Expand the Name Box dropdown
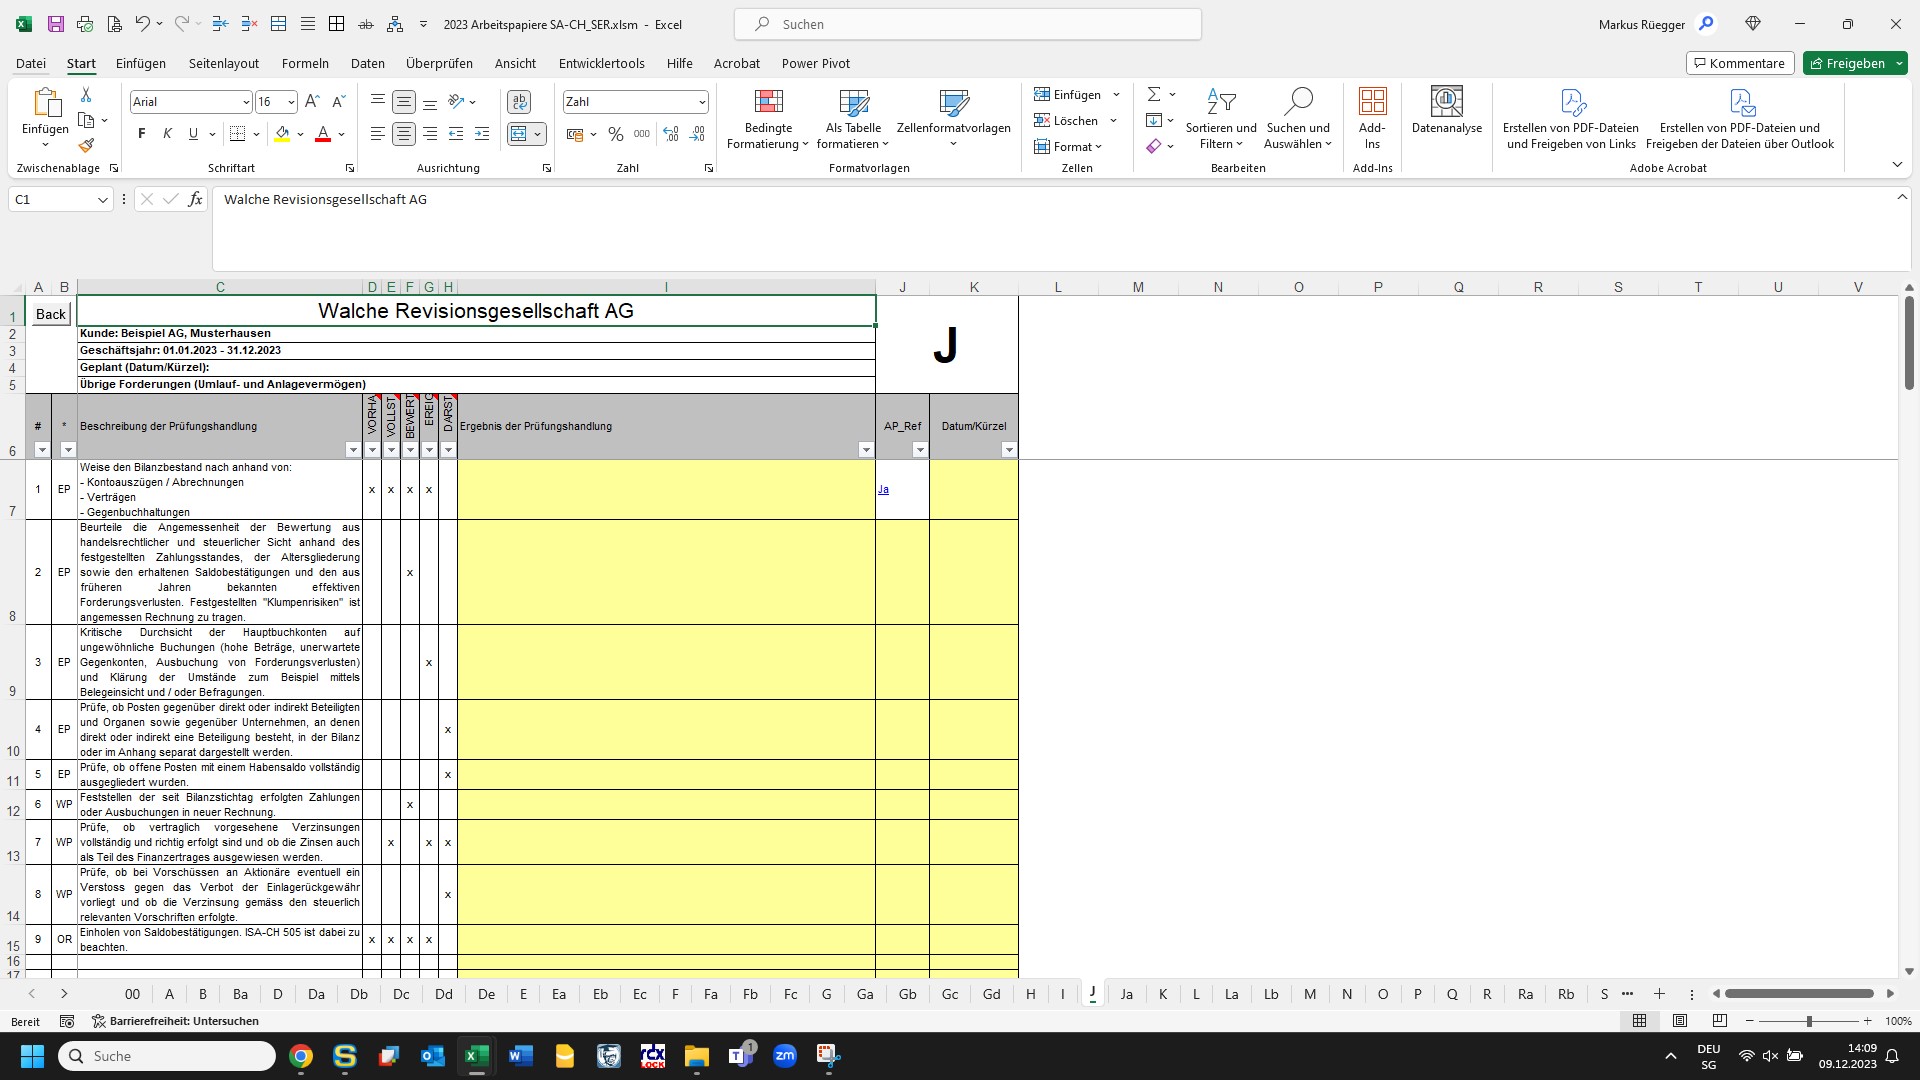Screen dimensions: 1920x1080 point(102,200)
